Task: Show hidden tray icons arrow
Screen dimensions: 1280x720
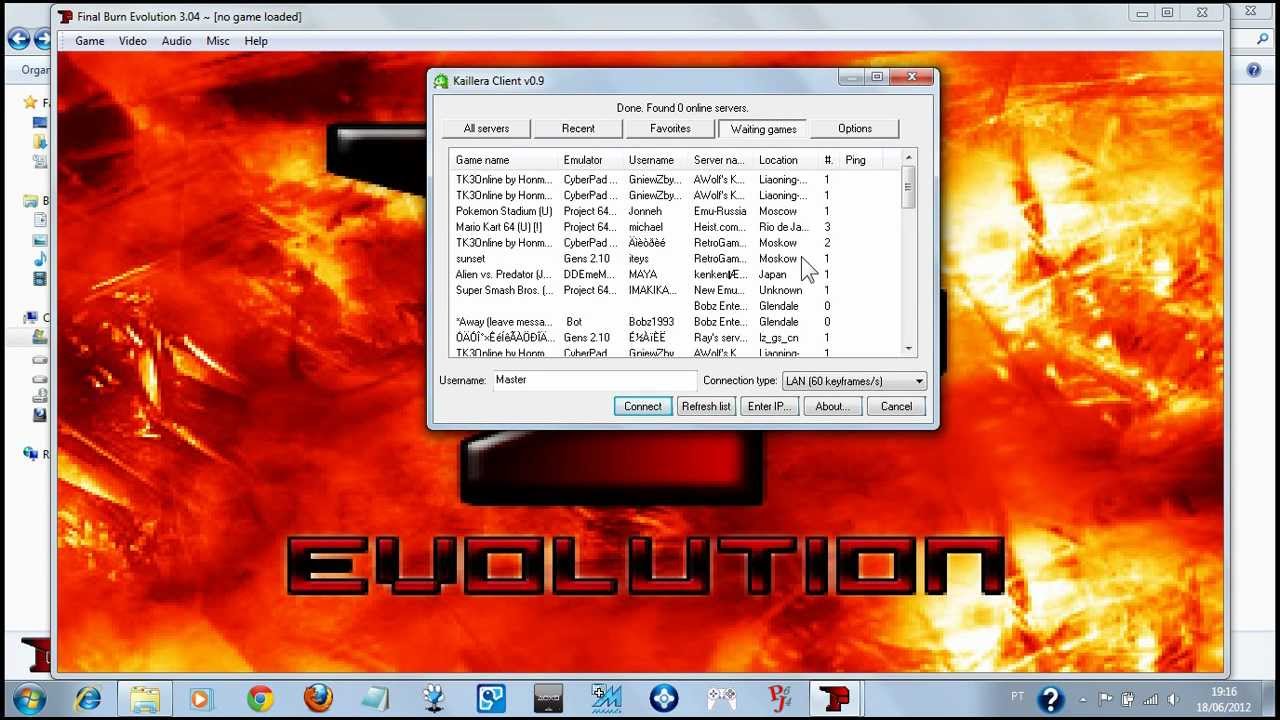Action: point(1083,699)
